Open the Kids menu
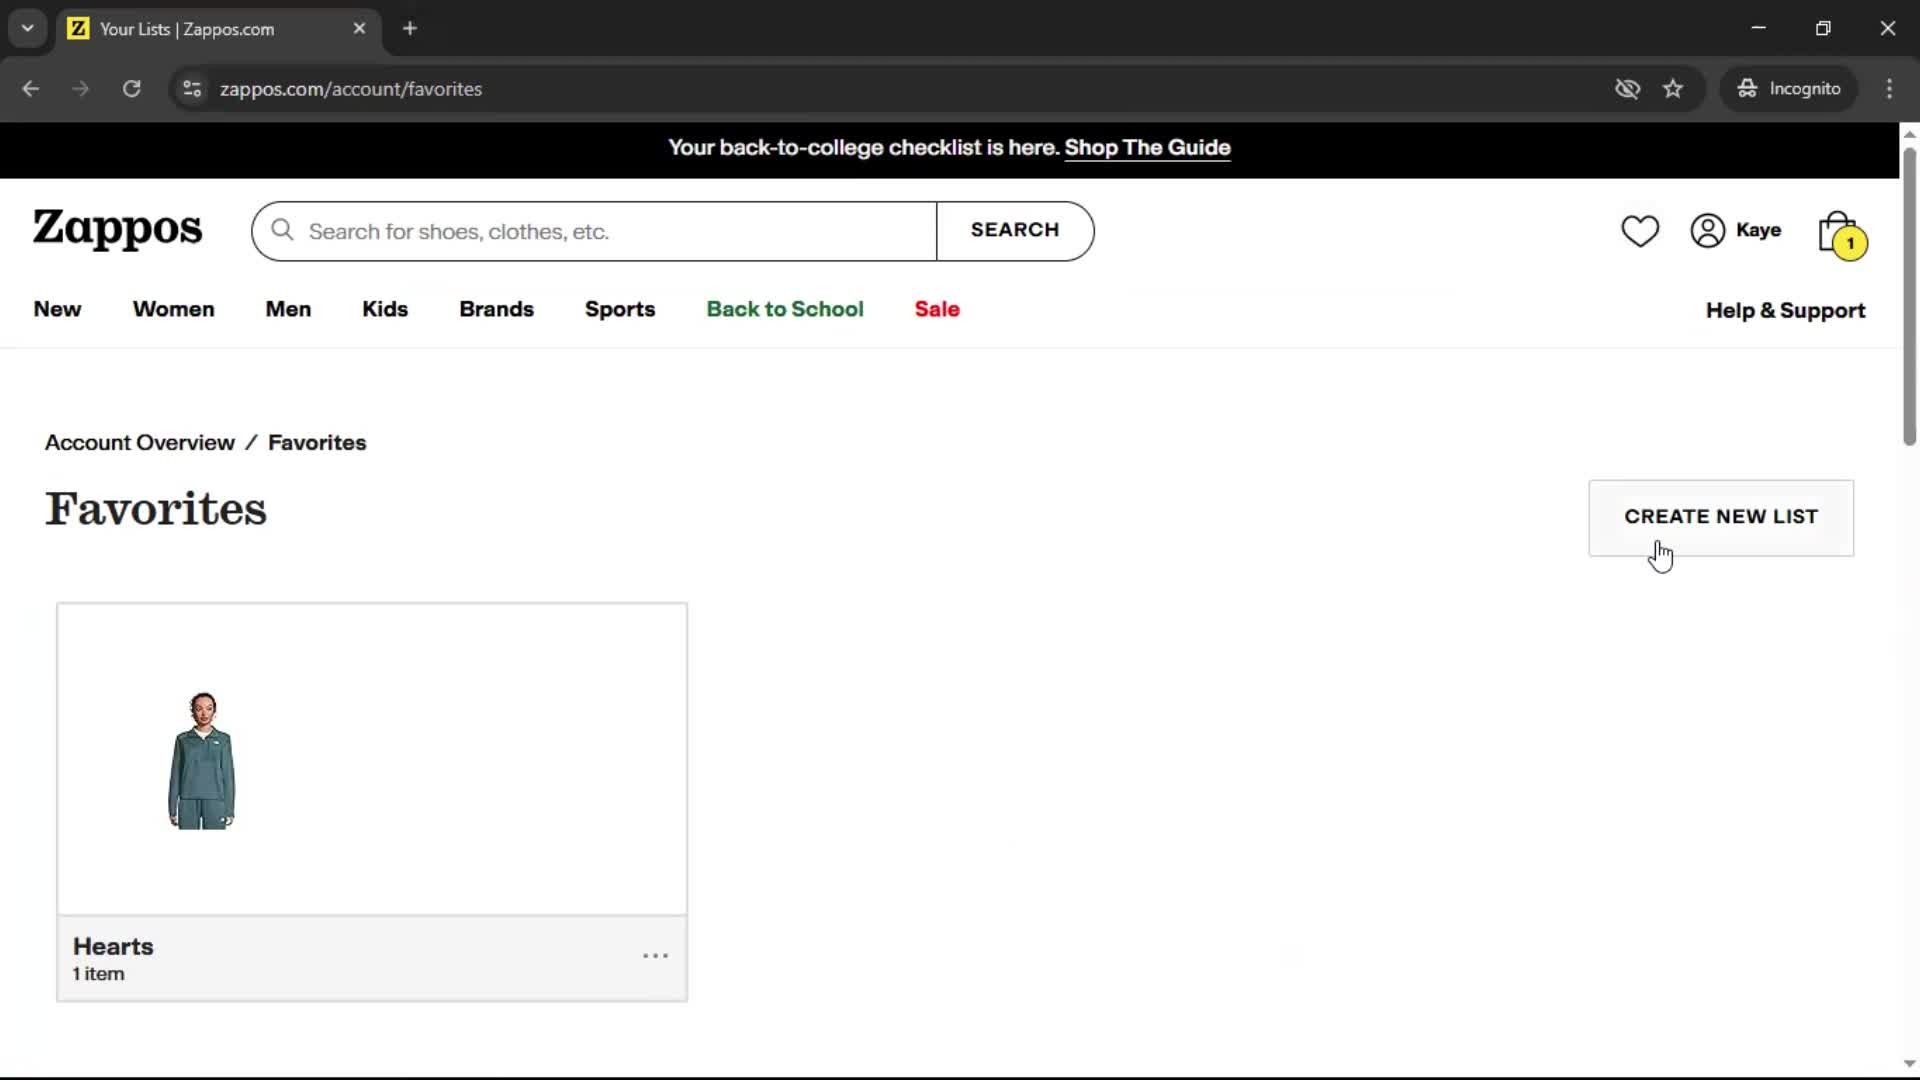This screenshot has width=1920, height=1080. [385, 310]
